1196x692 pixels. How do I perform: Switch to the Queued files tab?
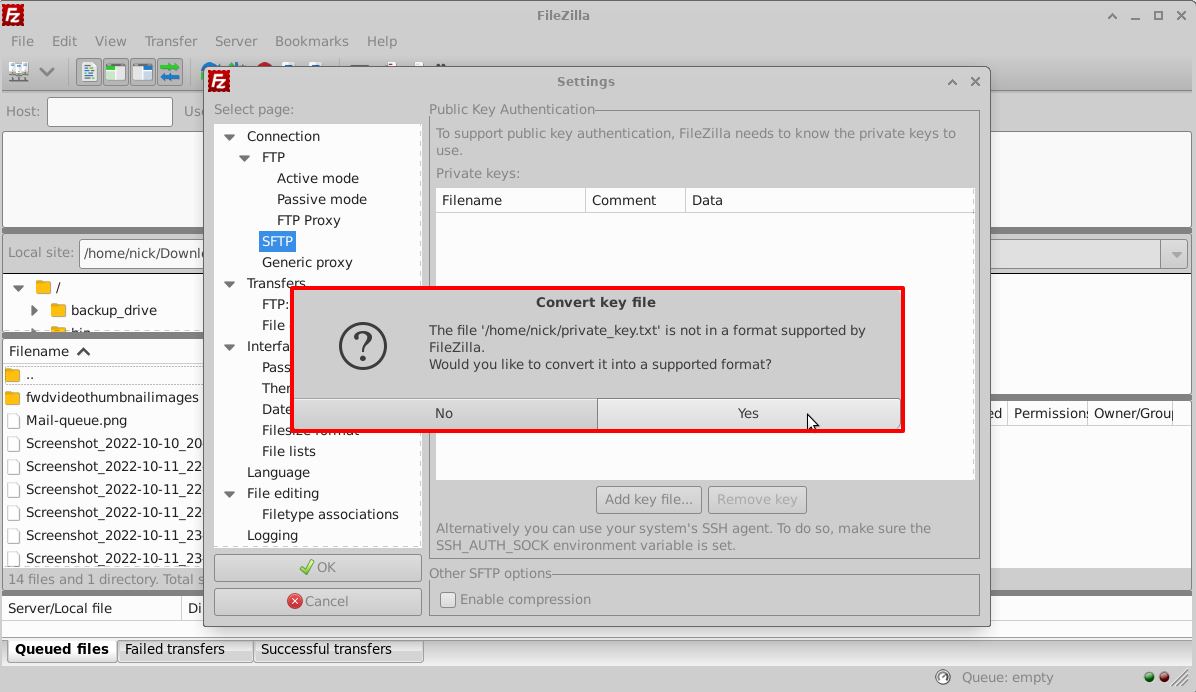click(x=62, y=649)
